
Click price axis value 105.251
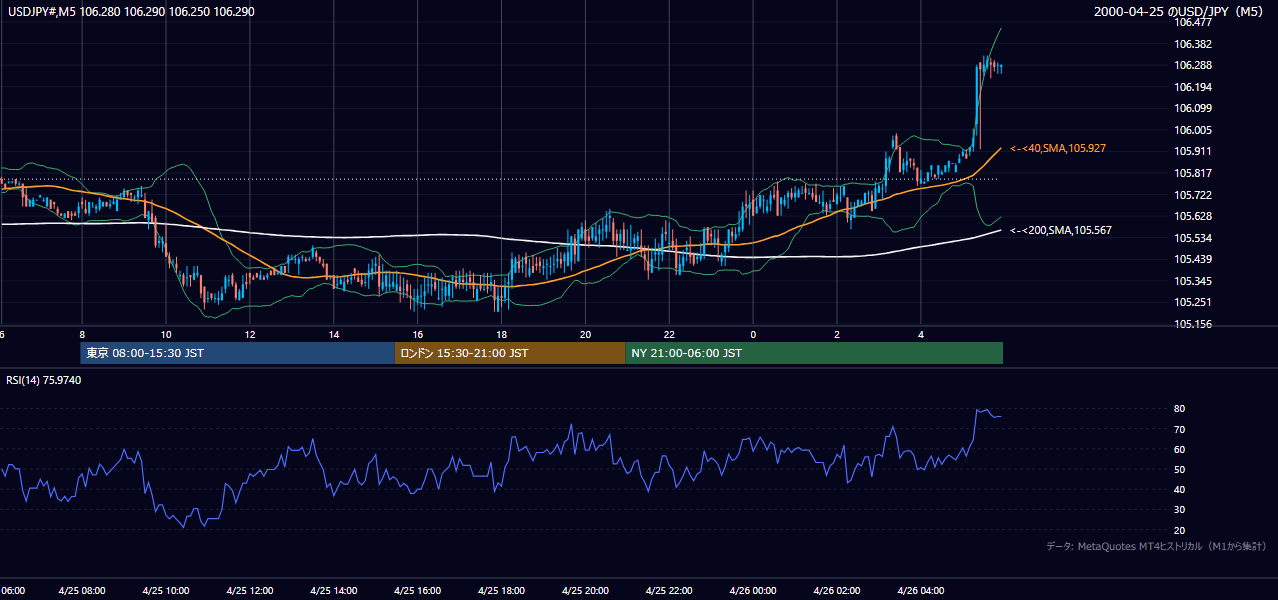[1192, 302]
